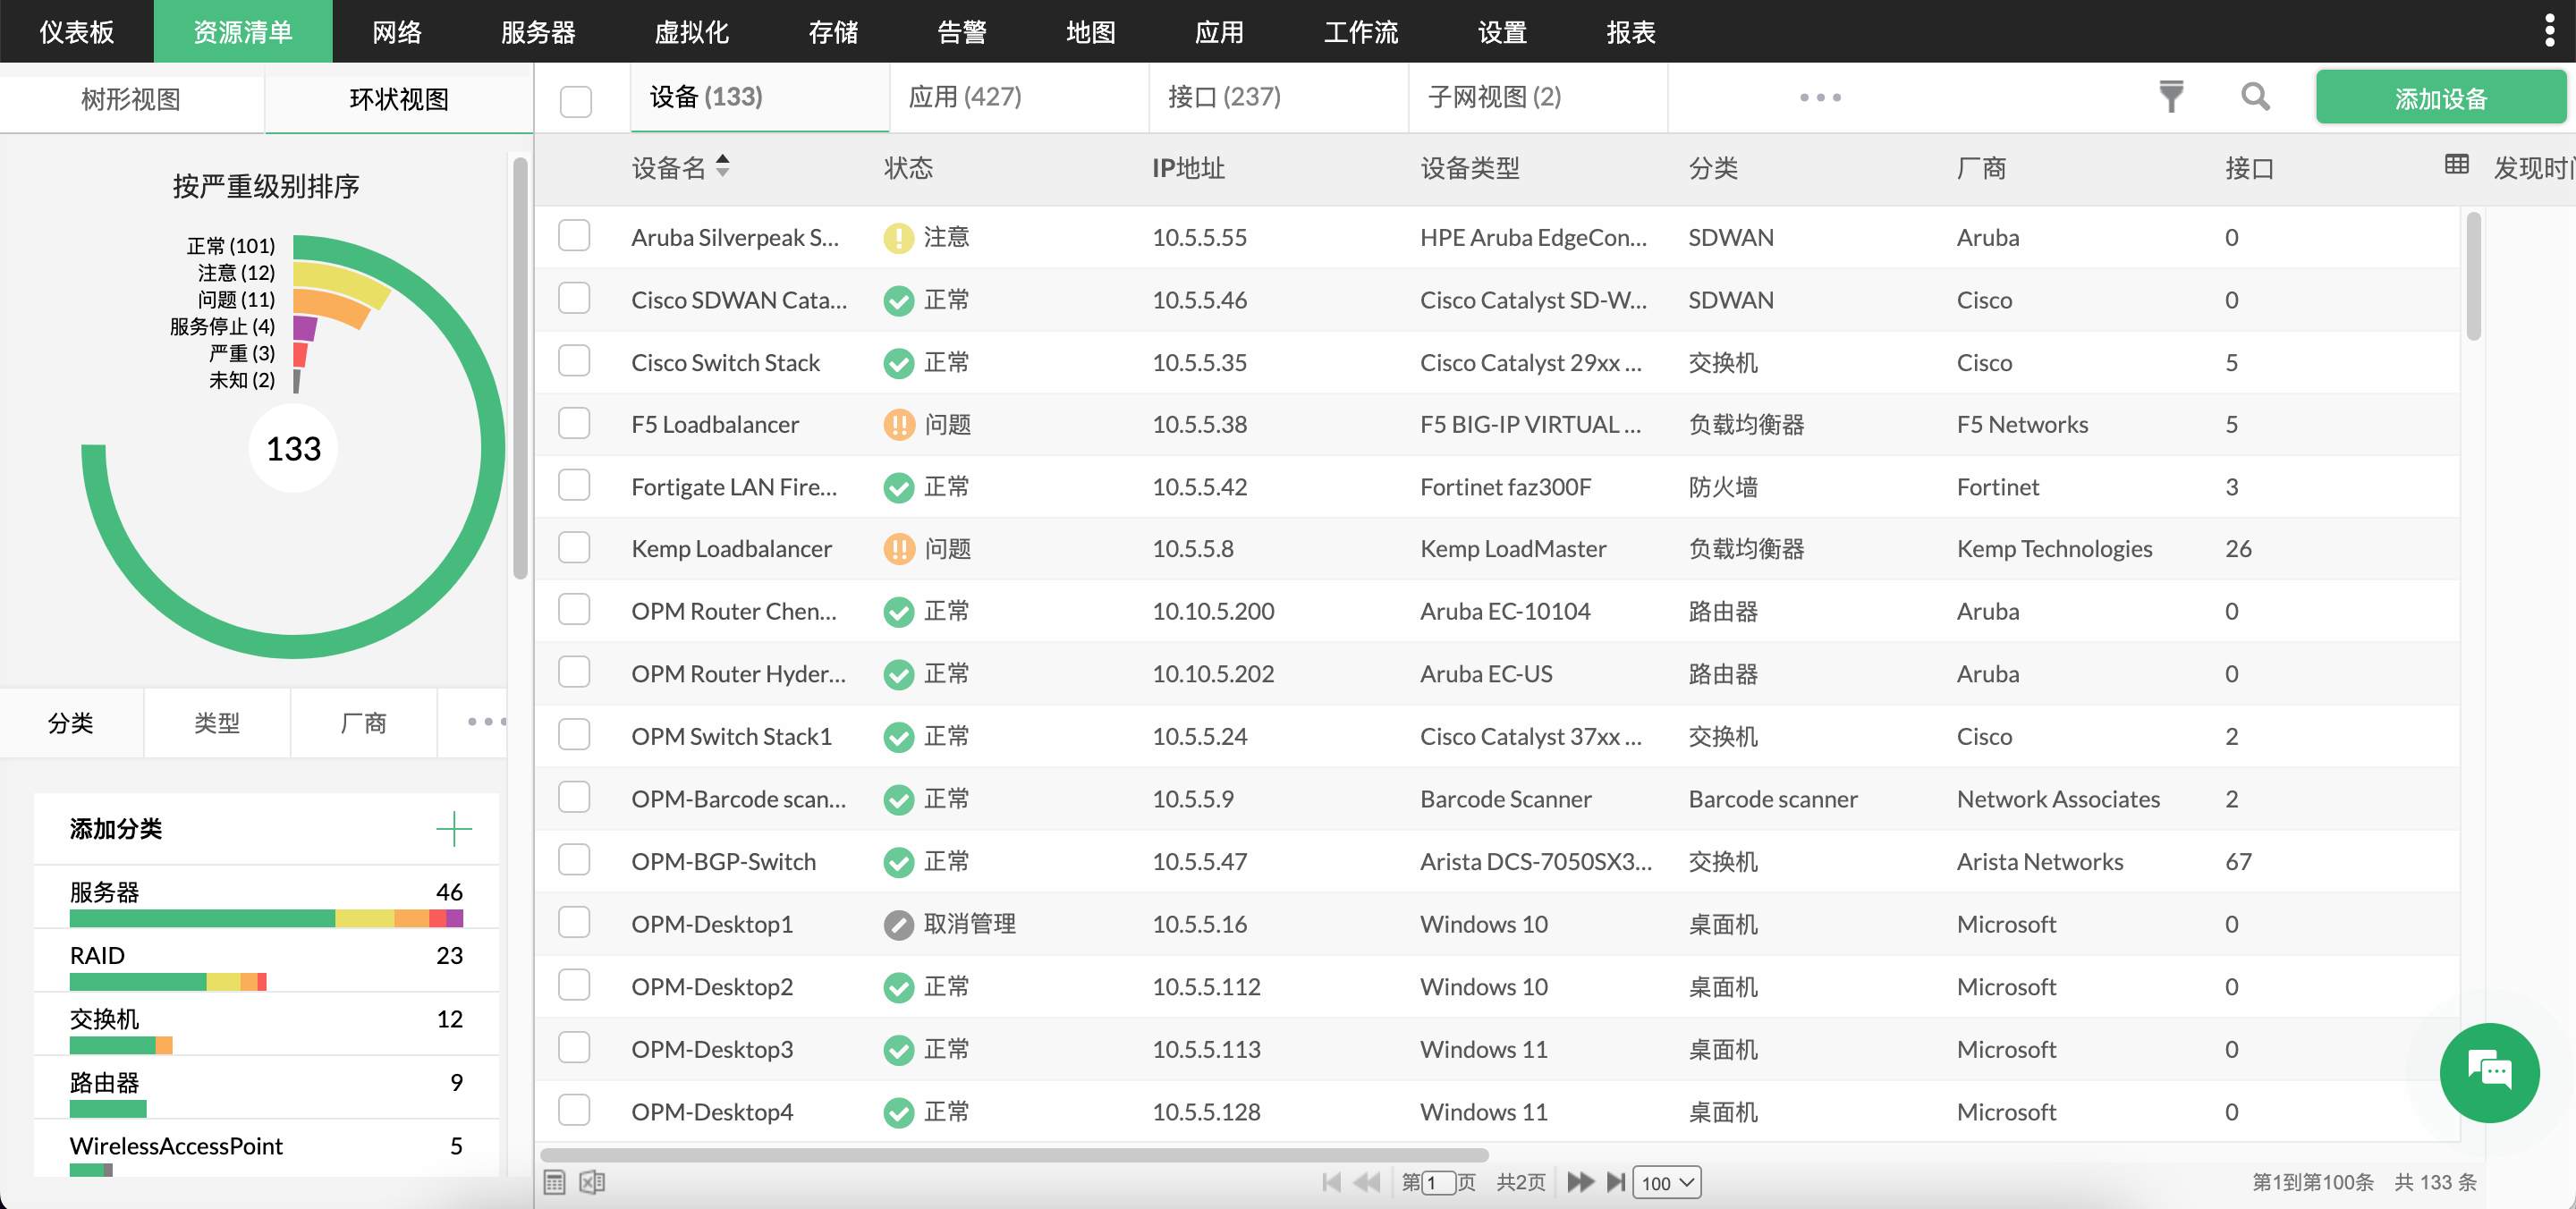Click the table export icon at bottom left
The height and width of the screenshot is (1209, 2576).
click(556, 1181)
